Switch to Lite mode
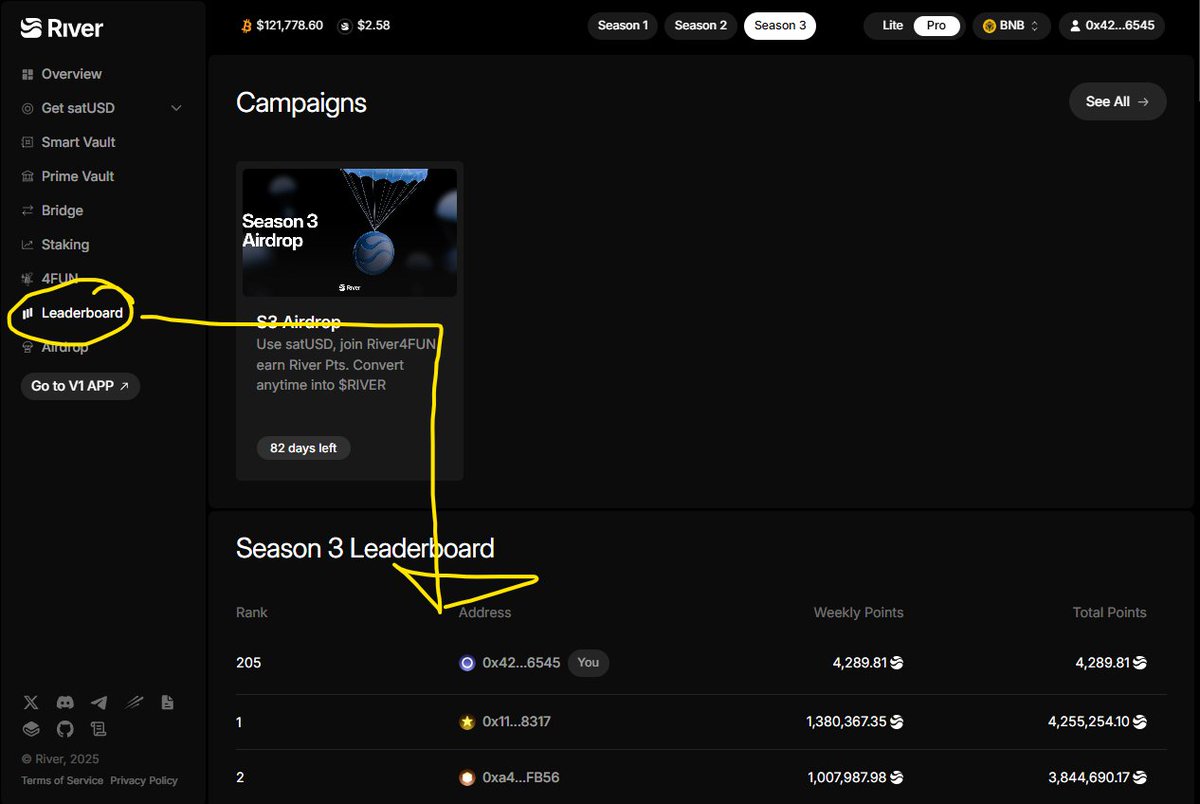Image resolution: width=1200 pixels, height=804 pixels. (892, 26)
